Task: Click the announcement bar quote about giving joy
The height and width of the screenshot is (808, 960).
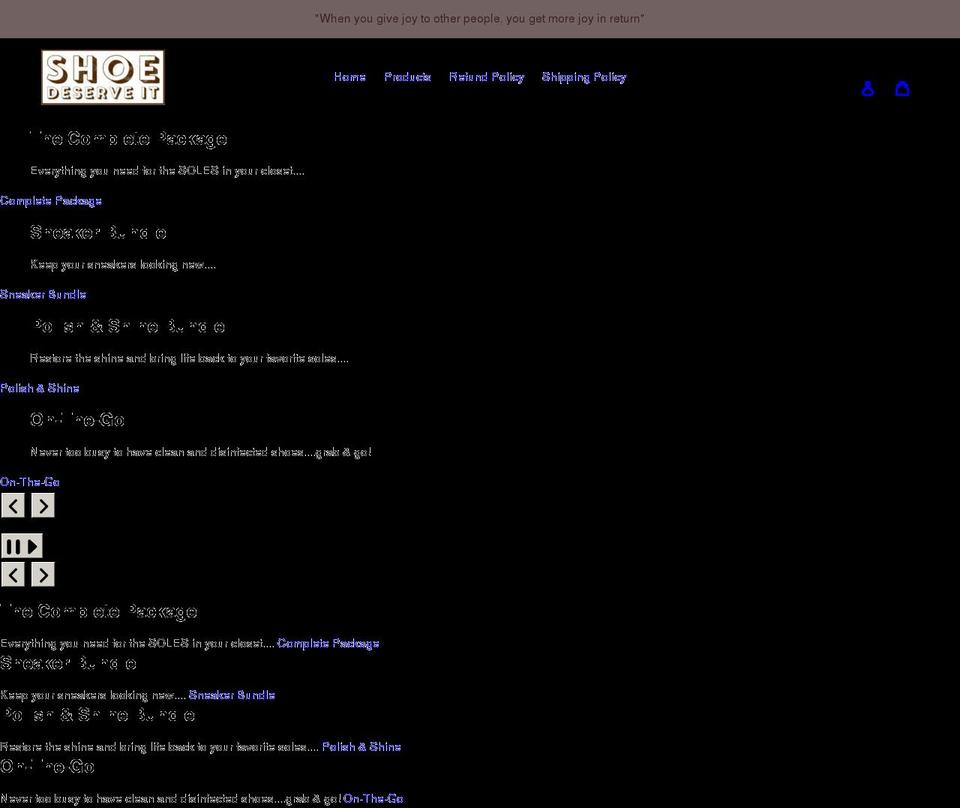Action: tap(479, 19)
